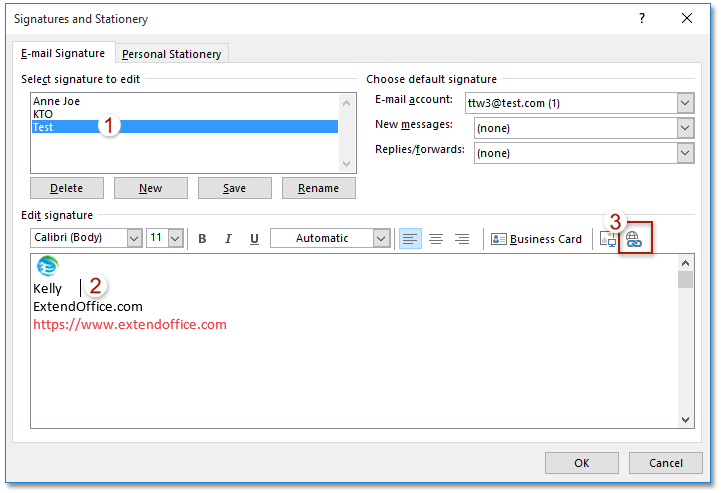Screen dimensions: 723x493
Task: Click the https://www.extendoffice.com link text
Action: 130,325
